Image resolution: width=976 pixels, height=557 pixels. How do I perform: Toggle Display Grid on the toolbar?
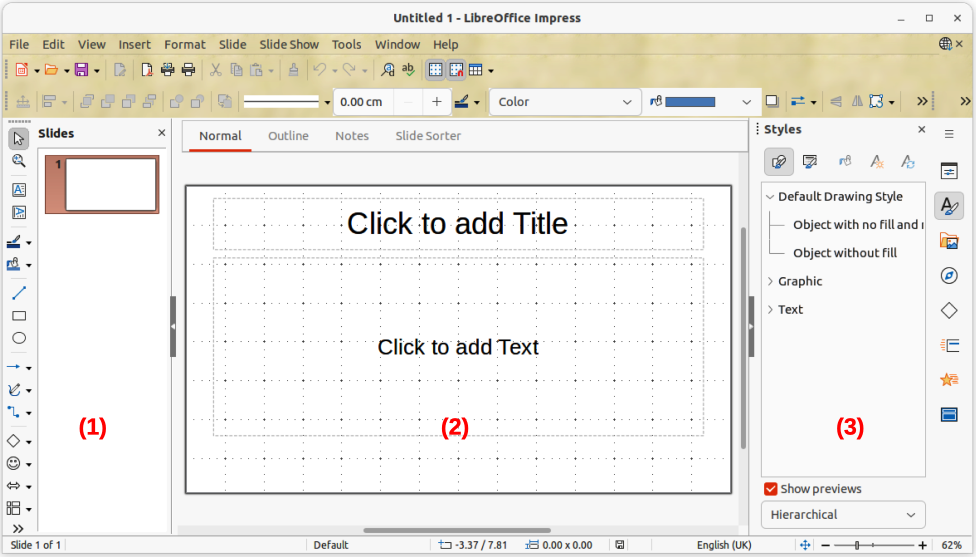(436, 70)
